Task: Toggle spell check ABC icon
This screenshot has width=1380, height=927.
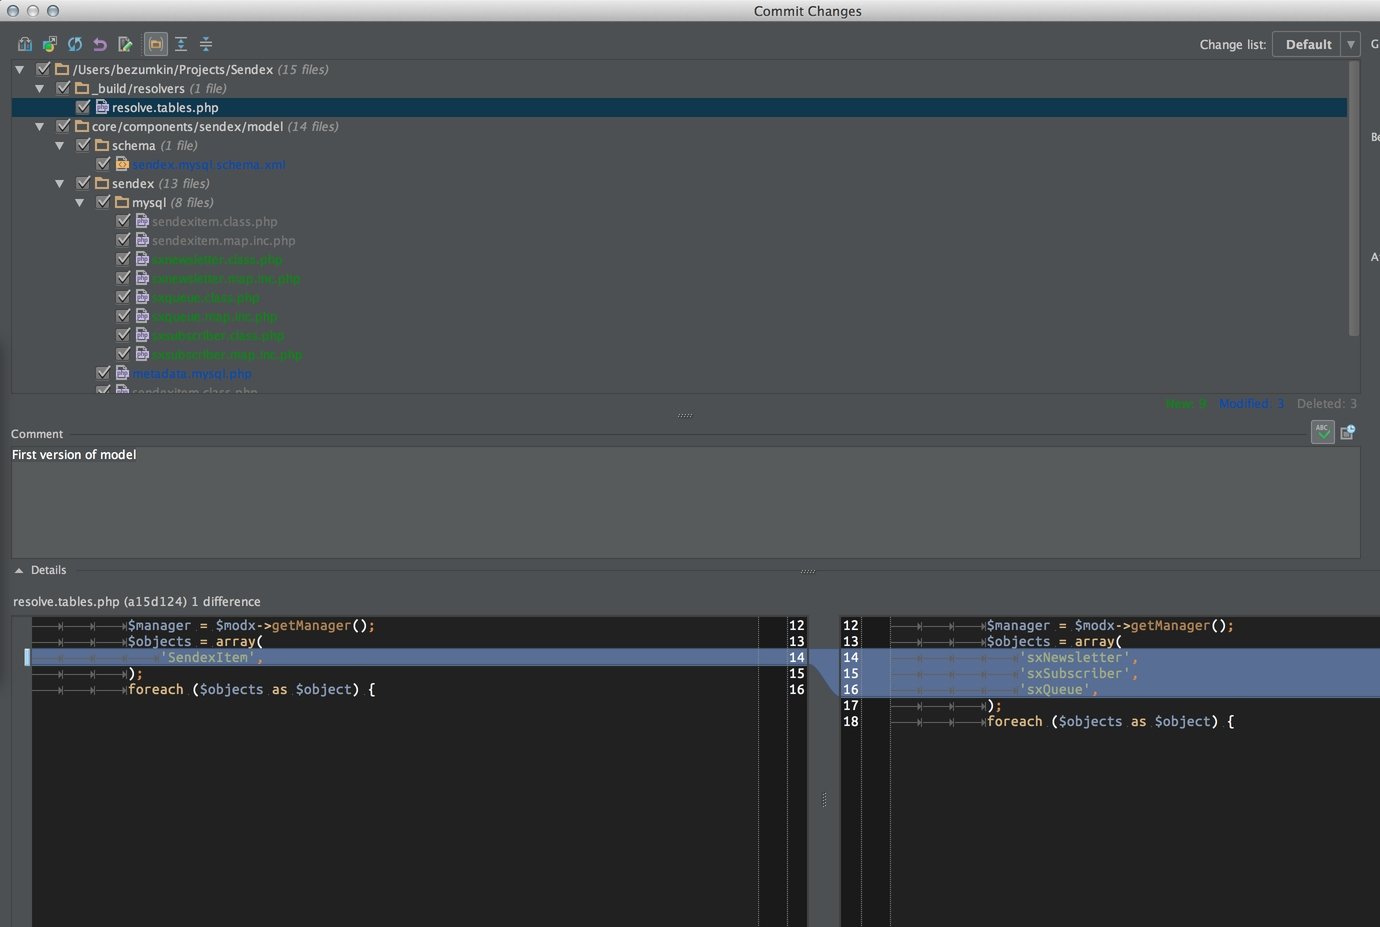Action: 1322,432
